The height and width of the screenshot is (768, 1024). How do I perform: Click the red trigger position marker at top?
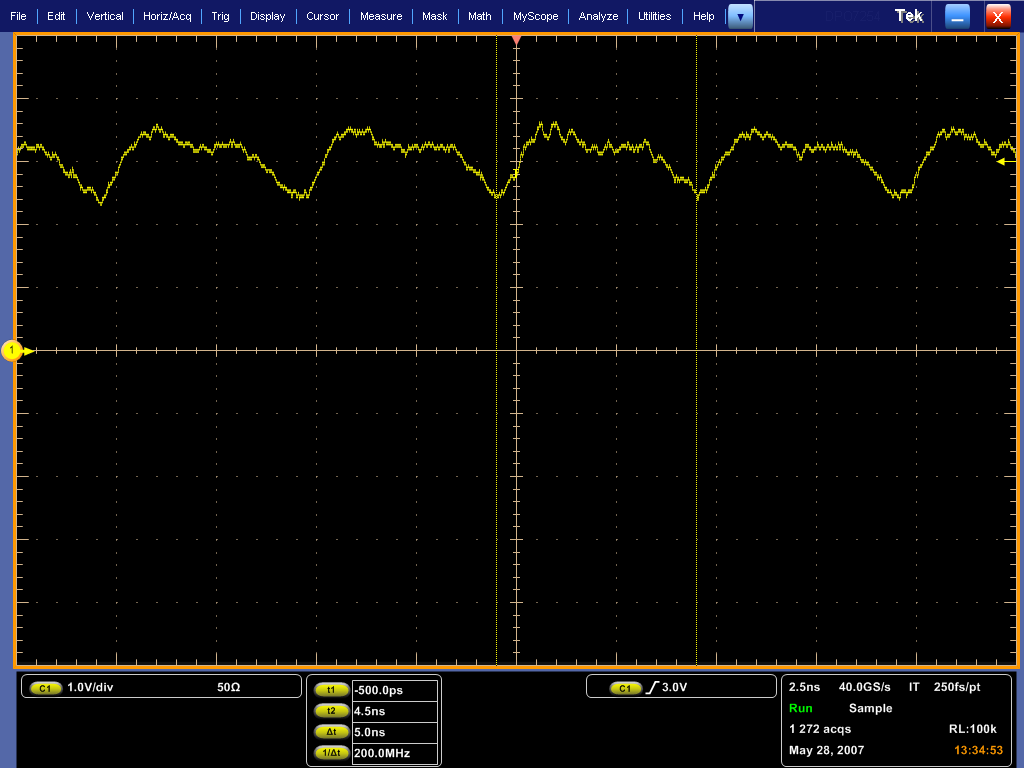[517, 40]
